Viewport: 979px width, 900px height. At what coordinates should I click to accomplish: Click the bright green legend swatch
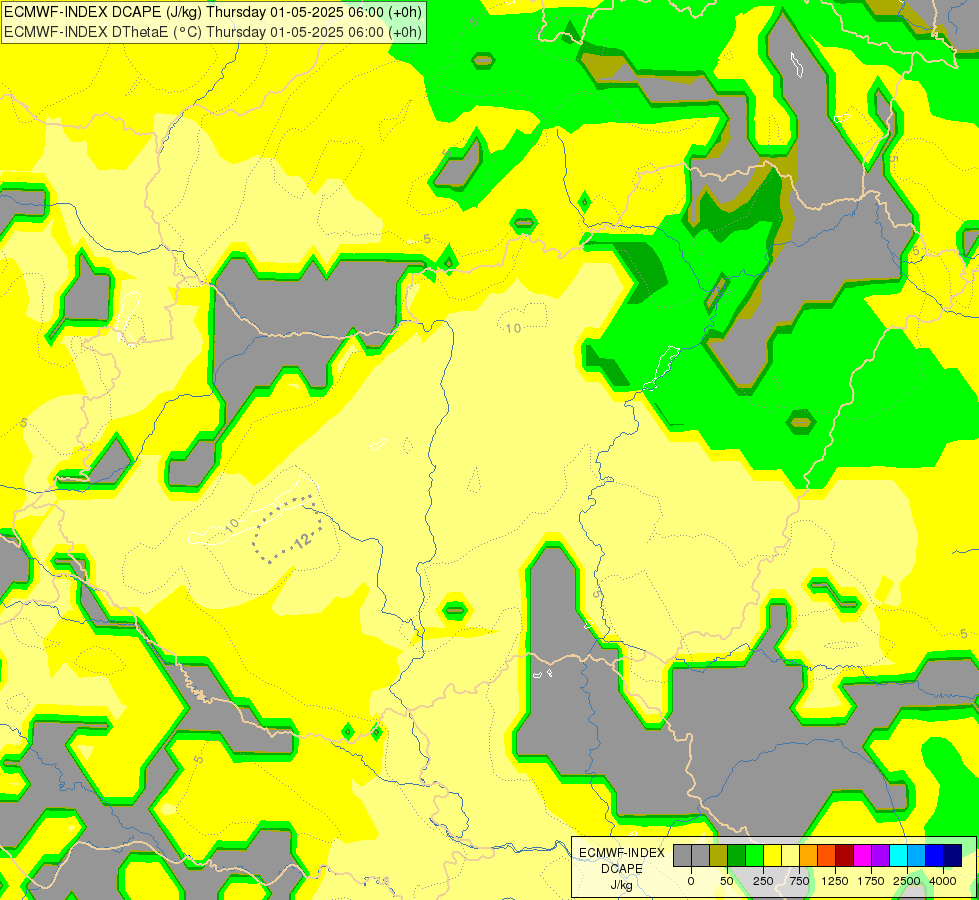tap(755, 856)
